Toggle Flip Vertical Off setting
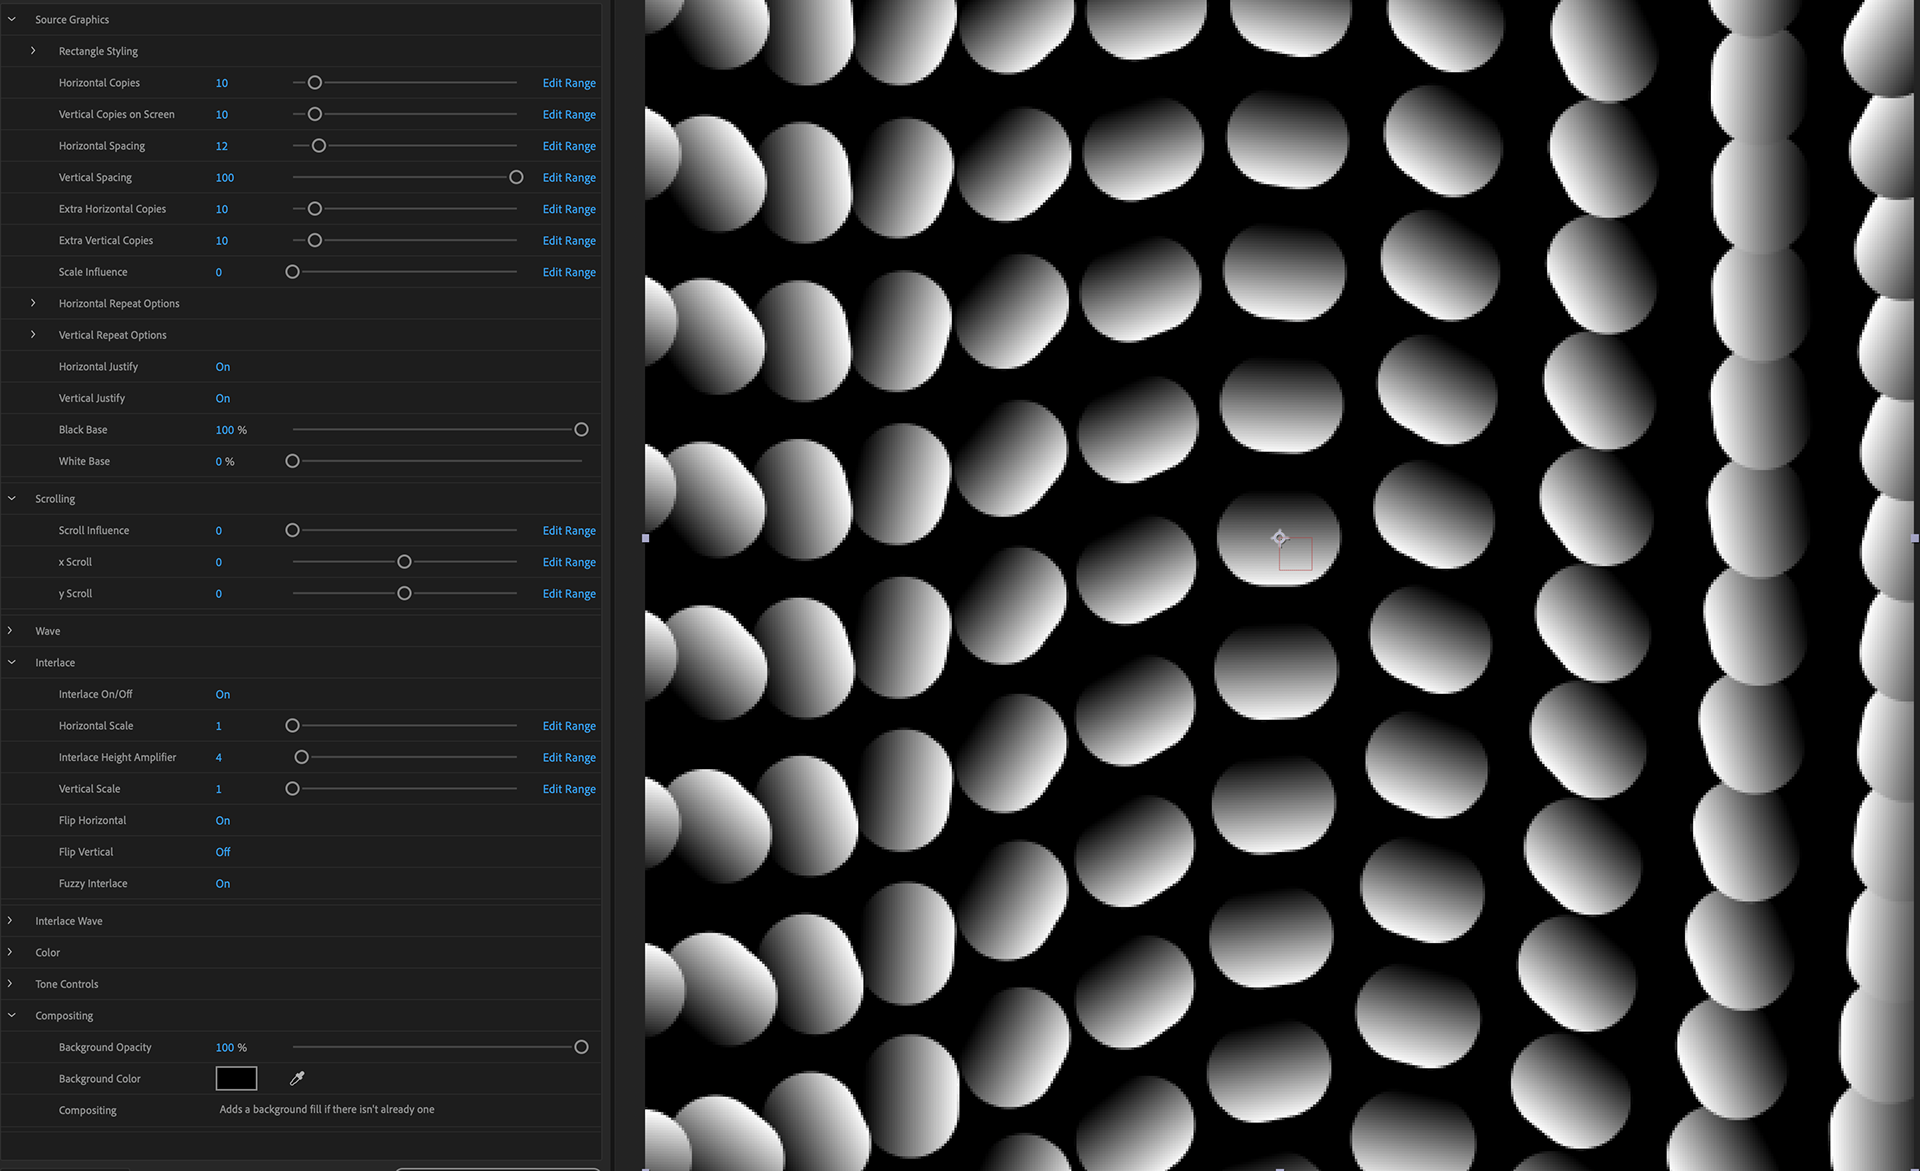 [x=222, y=852]
